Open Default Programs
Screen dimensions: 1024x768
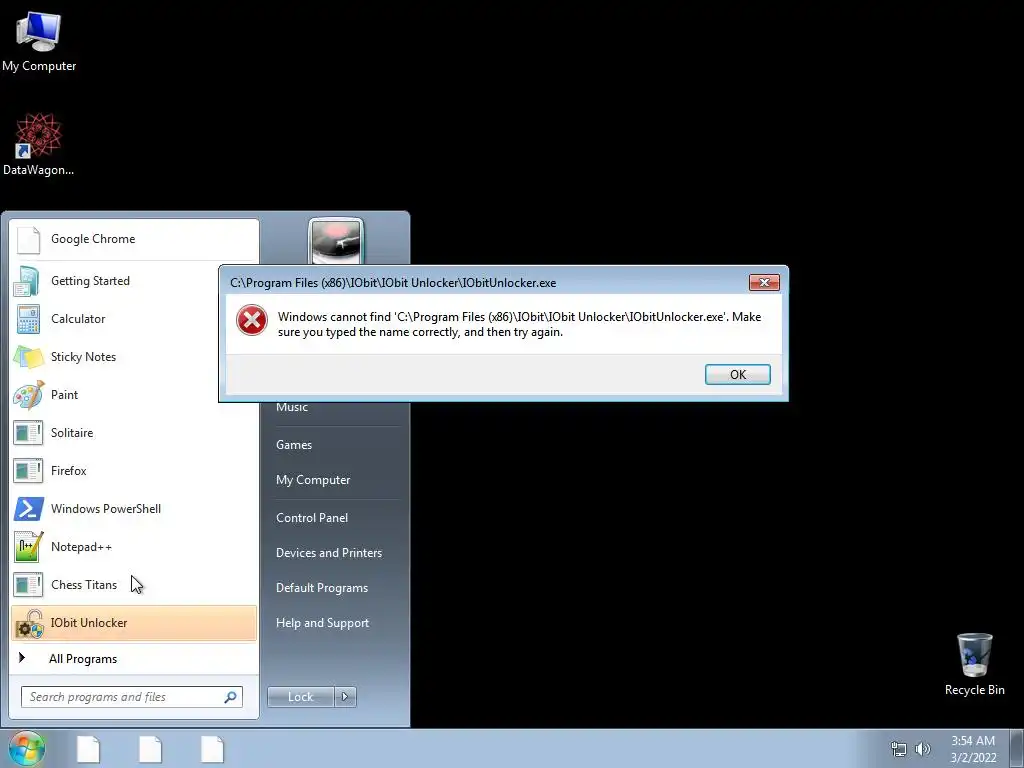click(321, 588)
